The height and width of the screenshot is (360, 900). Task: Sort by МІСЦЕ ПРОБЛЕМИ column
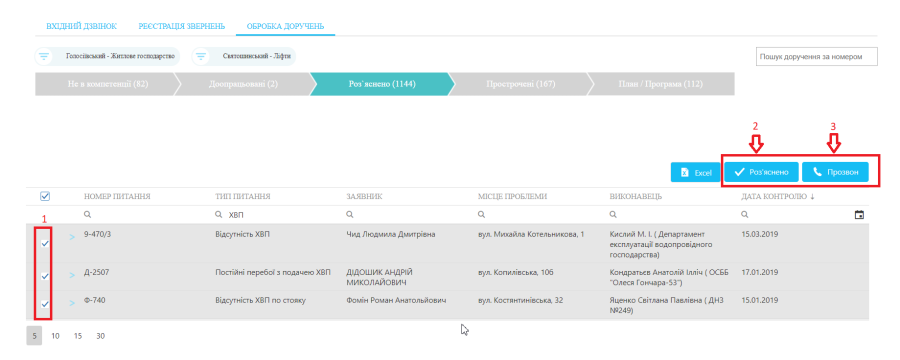512,196
